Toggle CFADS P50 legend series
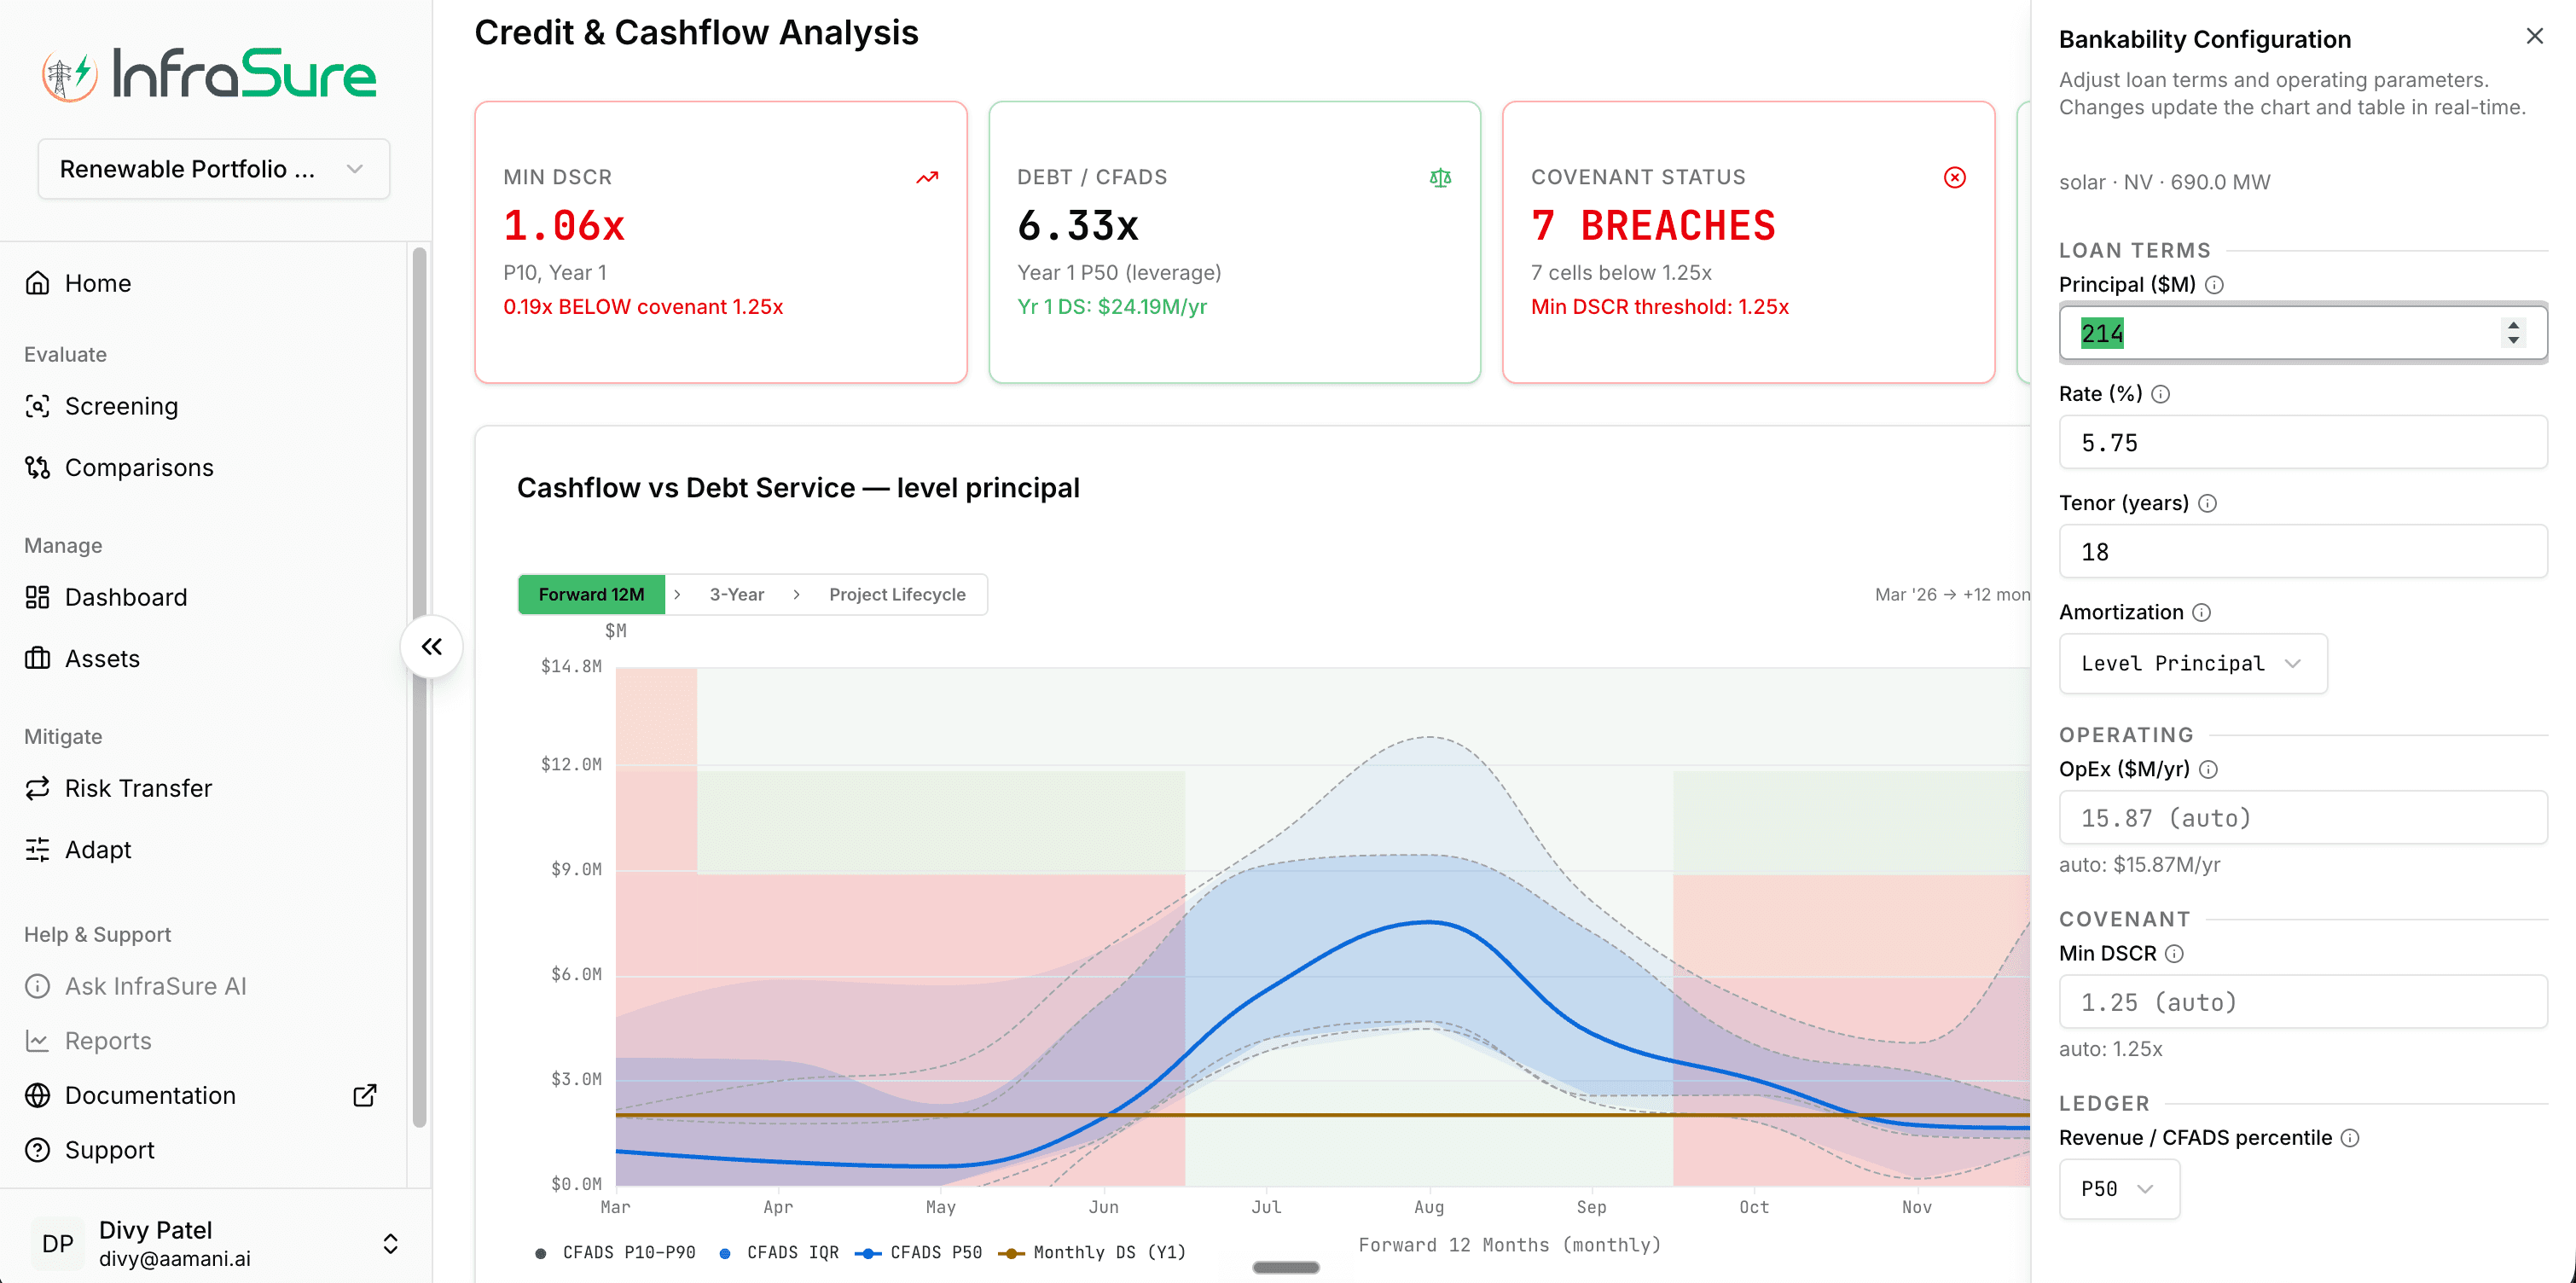 click(919, 1252)
